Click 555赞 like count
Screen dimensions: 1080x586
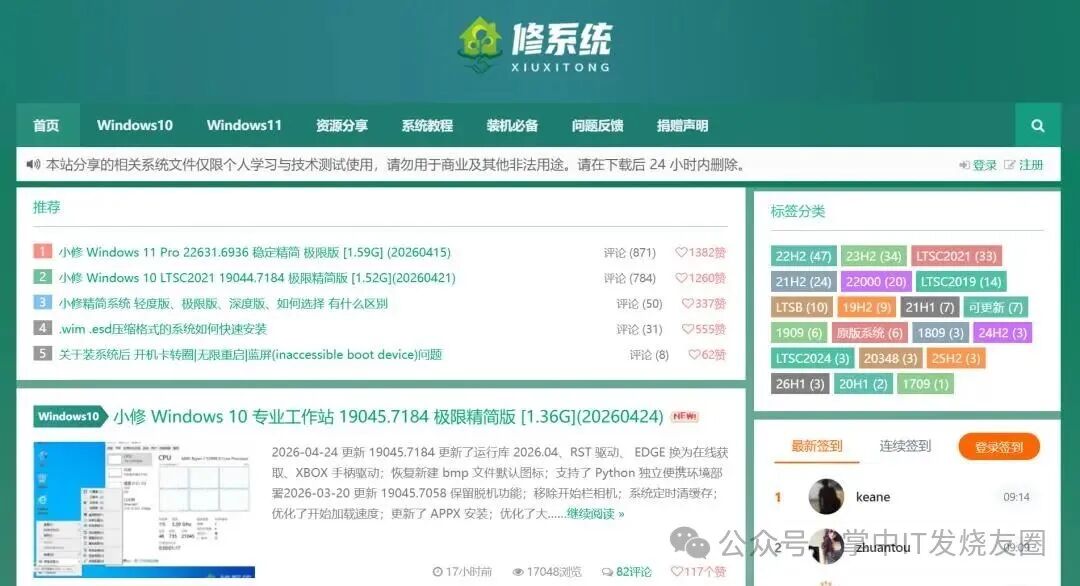(704, 329)
